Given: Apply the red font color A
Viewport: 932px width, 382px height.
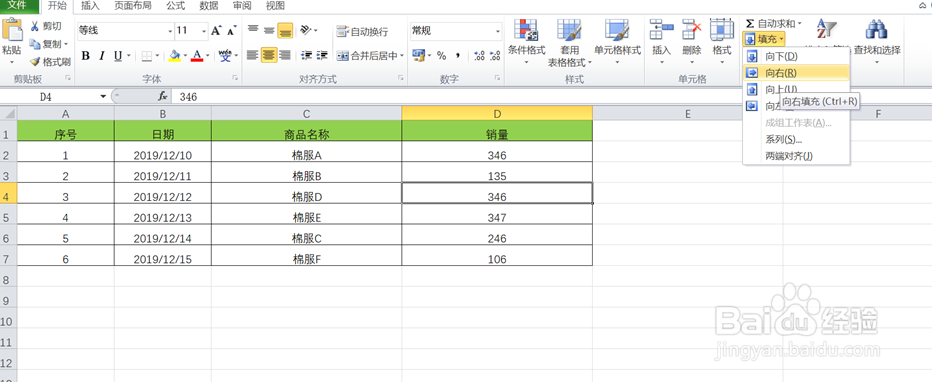Looking at the screenshot, I should tap(197, 56).
